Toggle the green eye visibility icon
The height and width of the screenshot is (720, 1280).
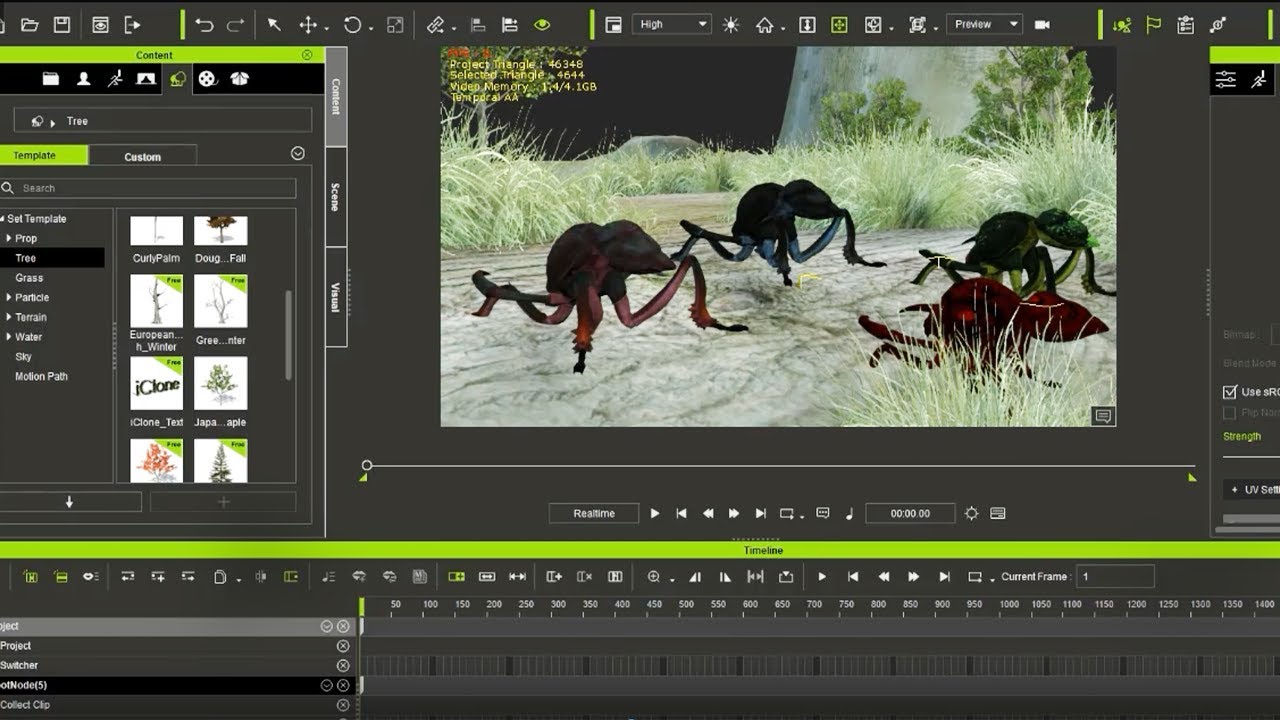[x=542, y=25]
